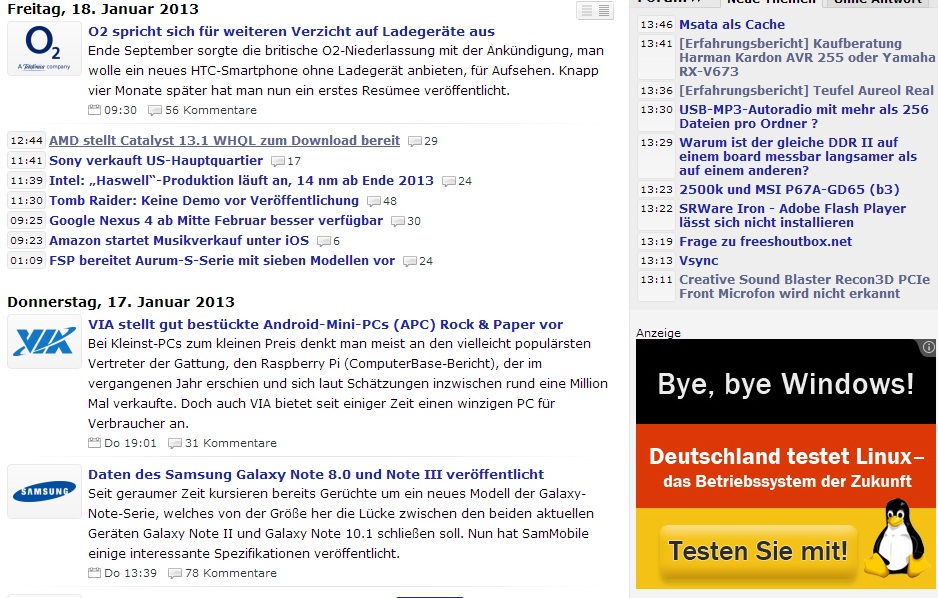Click the comment bubble icon beside 31 Kommentare
Viewport: 938px width, 598px height.
[175, 444]
